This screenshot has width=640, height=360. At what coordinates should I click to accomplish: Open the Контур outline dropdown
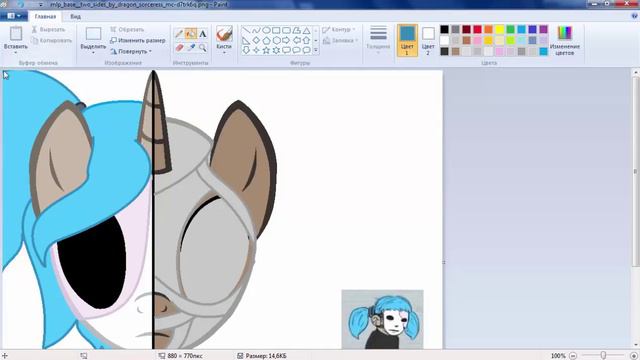click(338, 29)
